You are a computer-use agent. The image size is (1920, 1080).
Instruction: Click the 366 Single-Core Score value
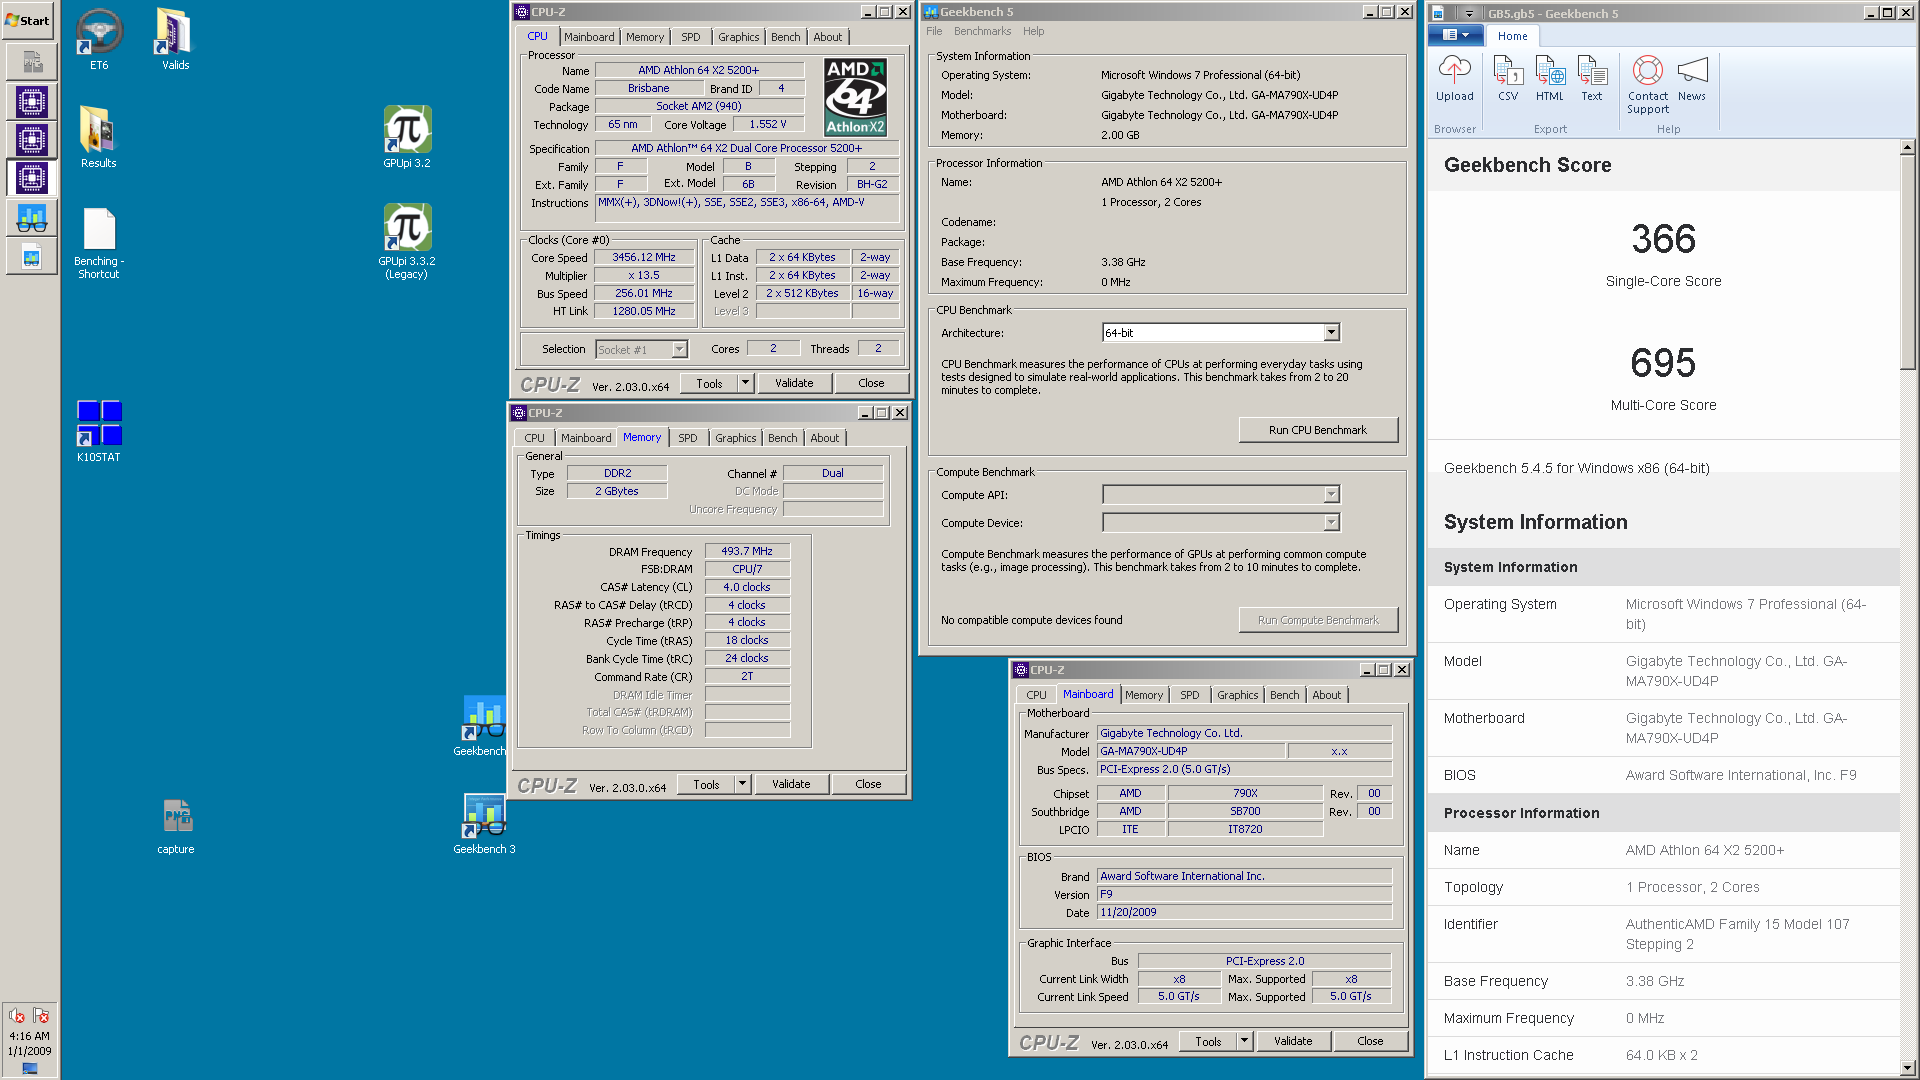click(1663, 239)
